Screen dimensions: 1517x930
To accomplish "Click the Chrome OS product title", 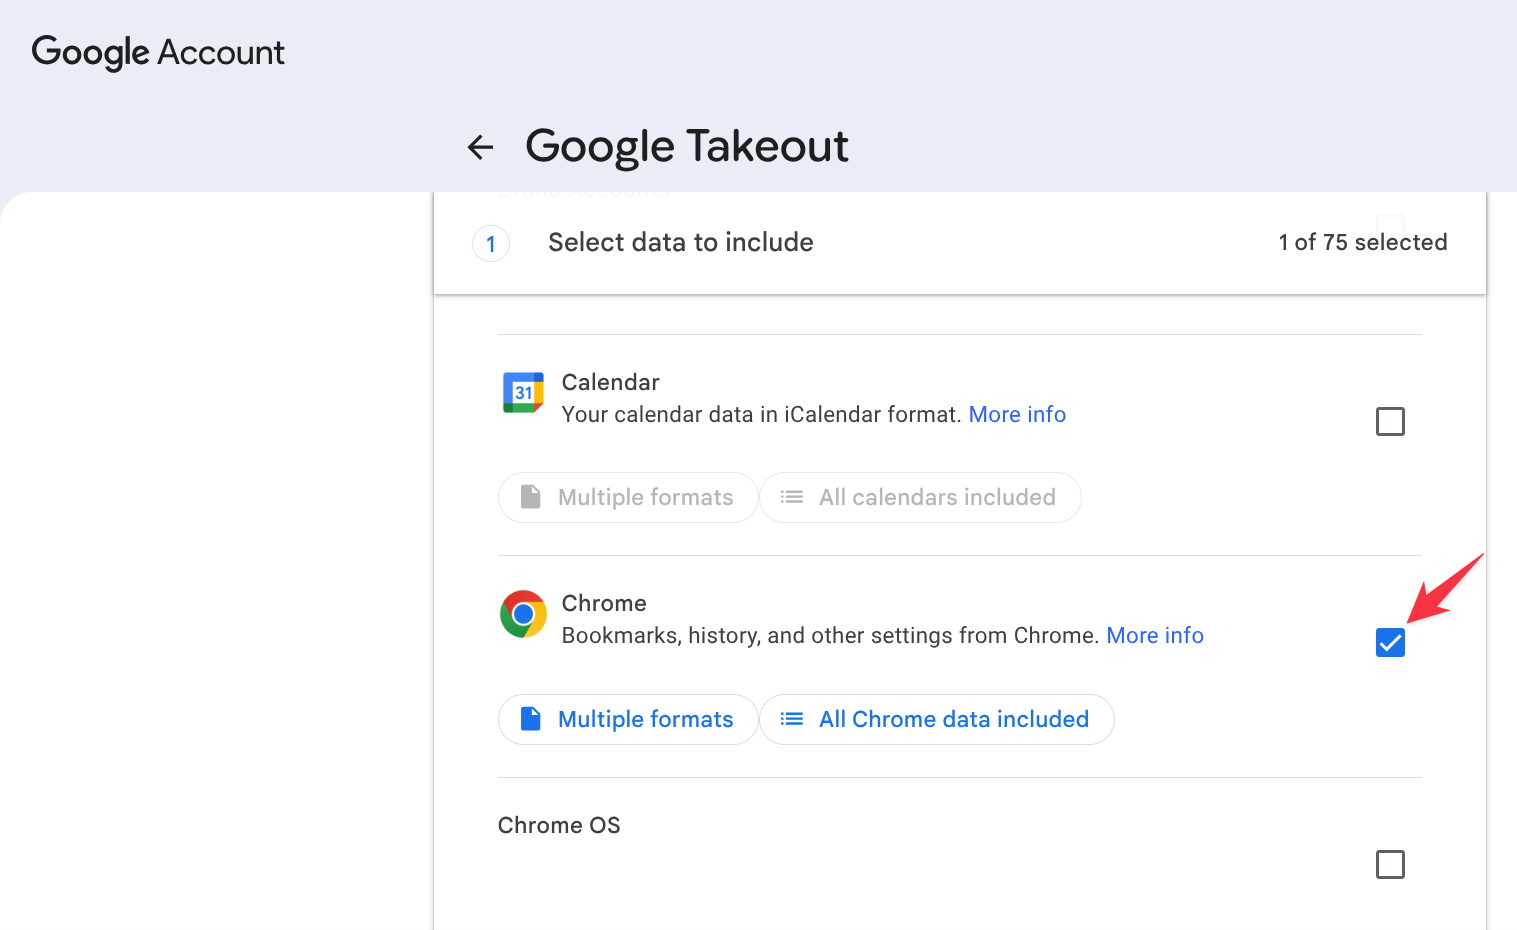I will [x=559, y=825].
